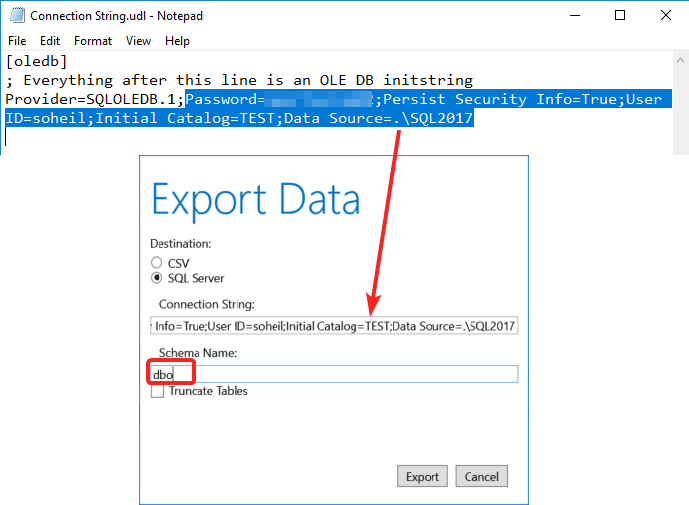
Task: Click the 'Connection String:' label
Action: pos(207,304)
